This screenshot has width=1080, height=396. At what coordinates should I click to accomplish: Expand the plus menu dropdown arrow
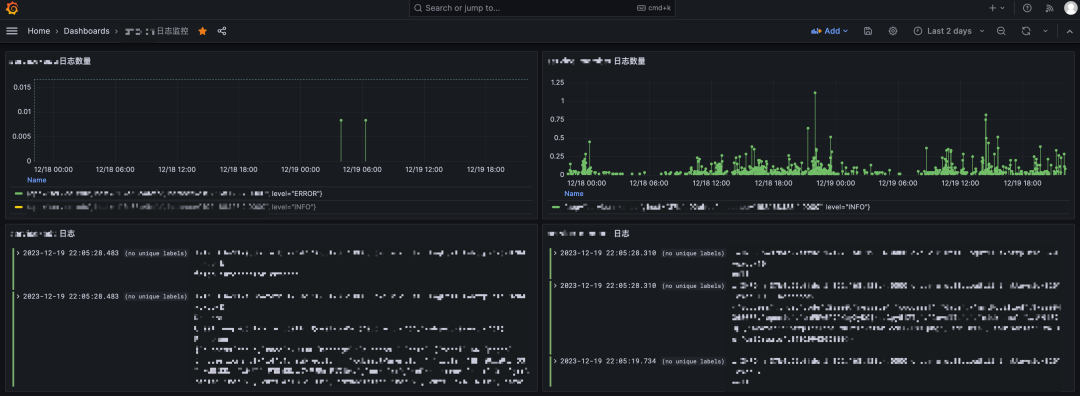tap(1002, 8)
